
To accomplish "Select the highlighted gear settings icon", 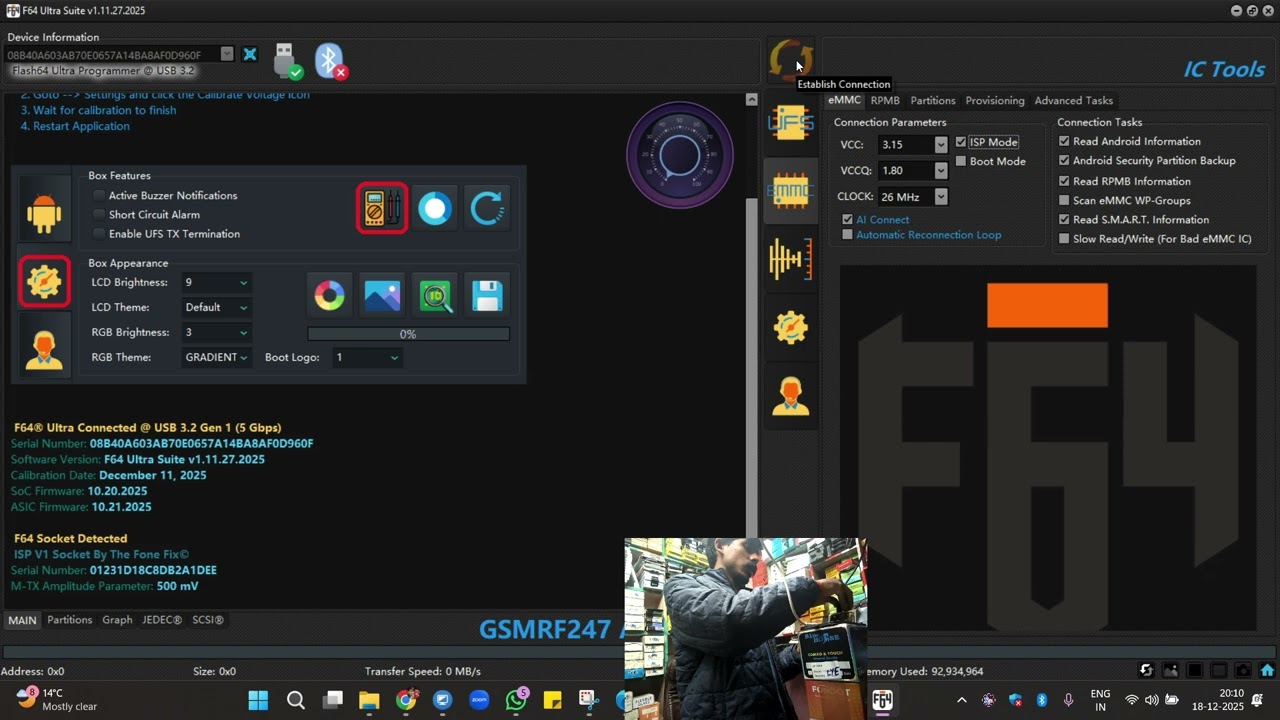I will [x=44, y=281].
